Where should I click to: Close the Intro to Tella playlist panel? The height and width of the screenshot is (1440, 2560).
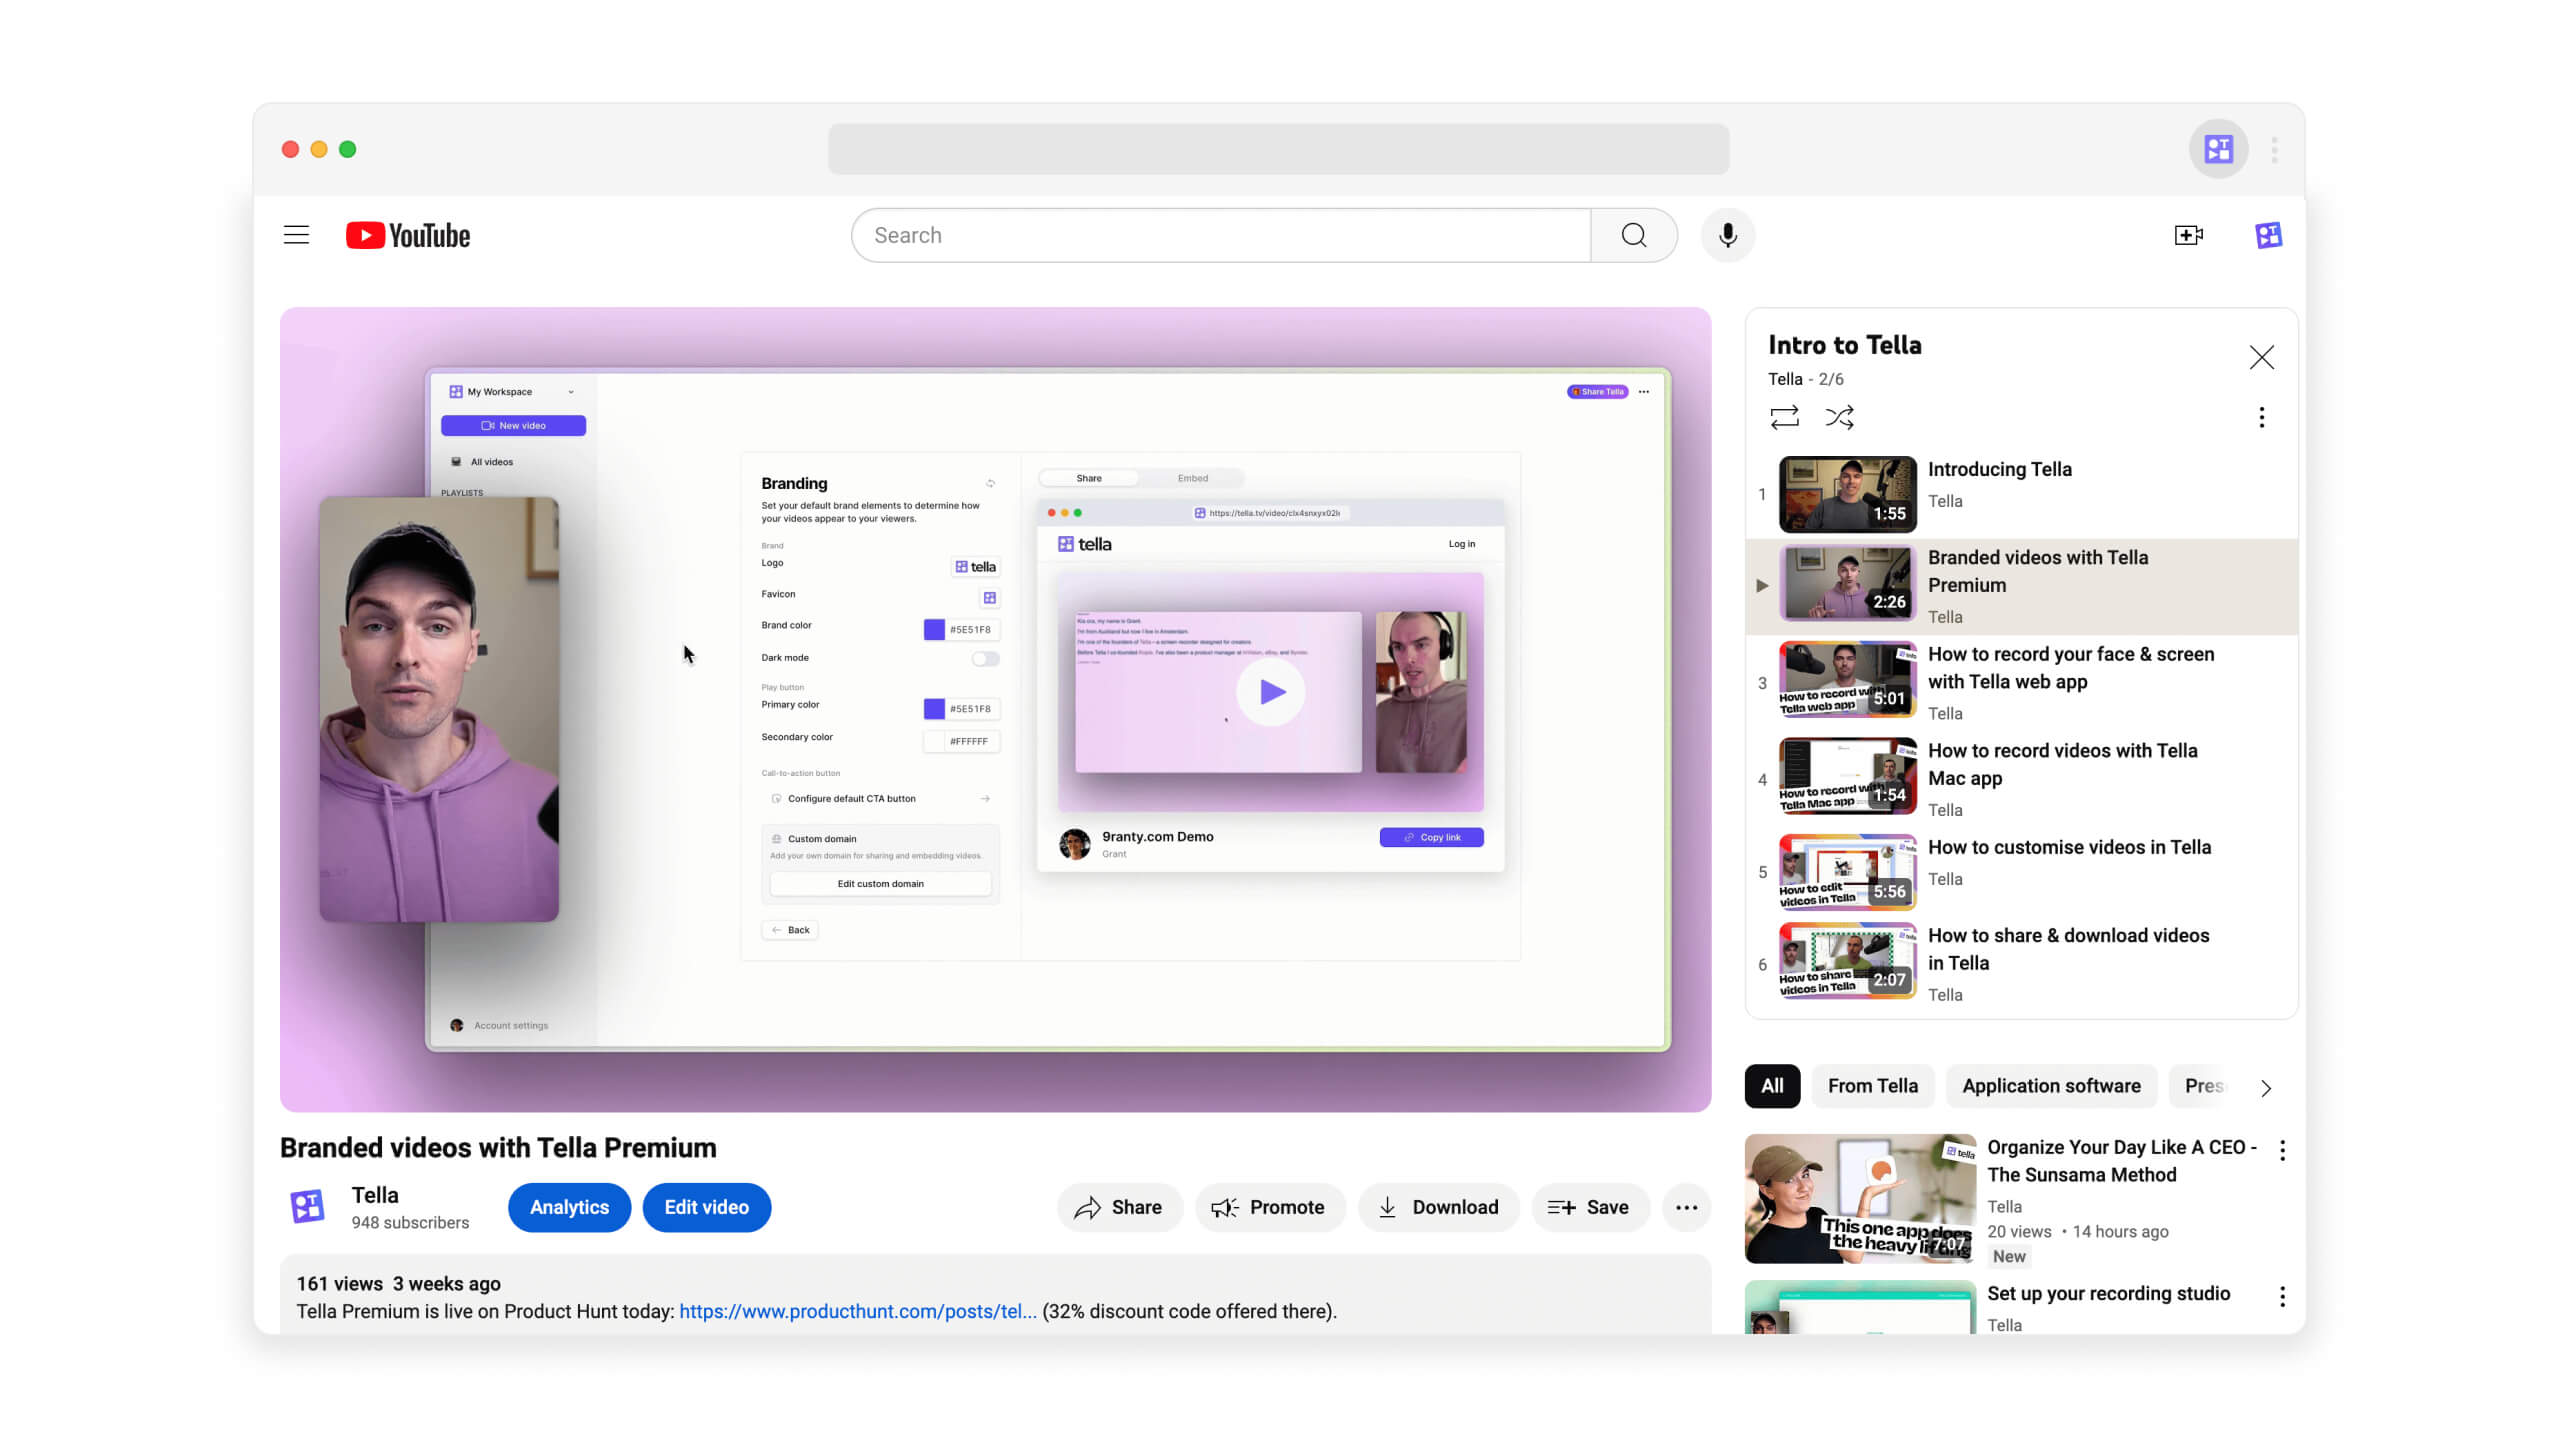pos(2261,357)
